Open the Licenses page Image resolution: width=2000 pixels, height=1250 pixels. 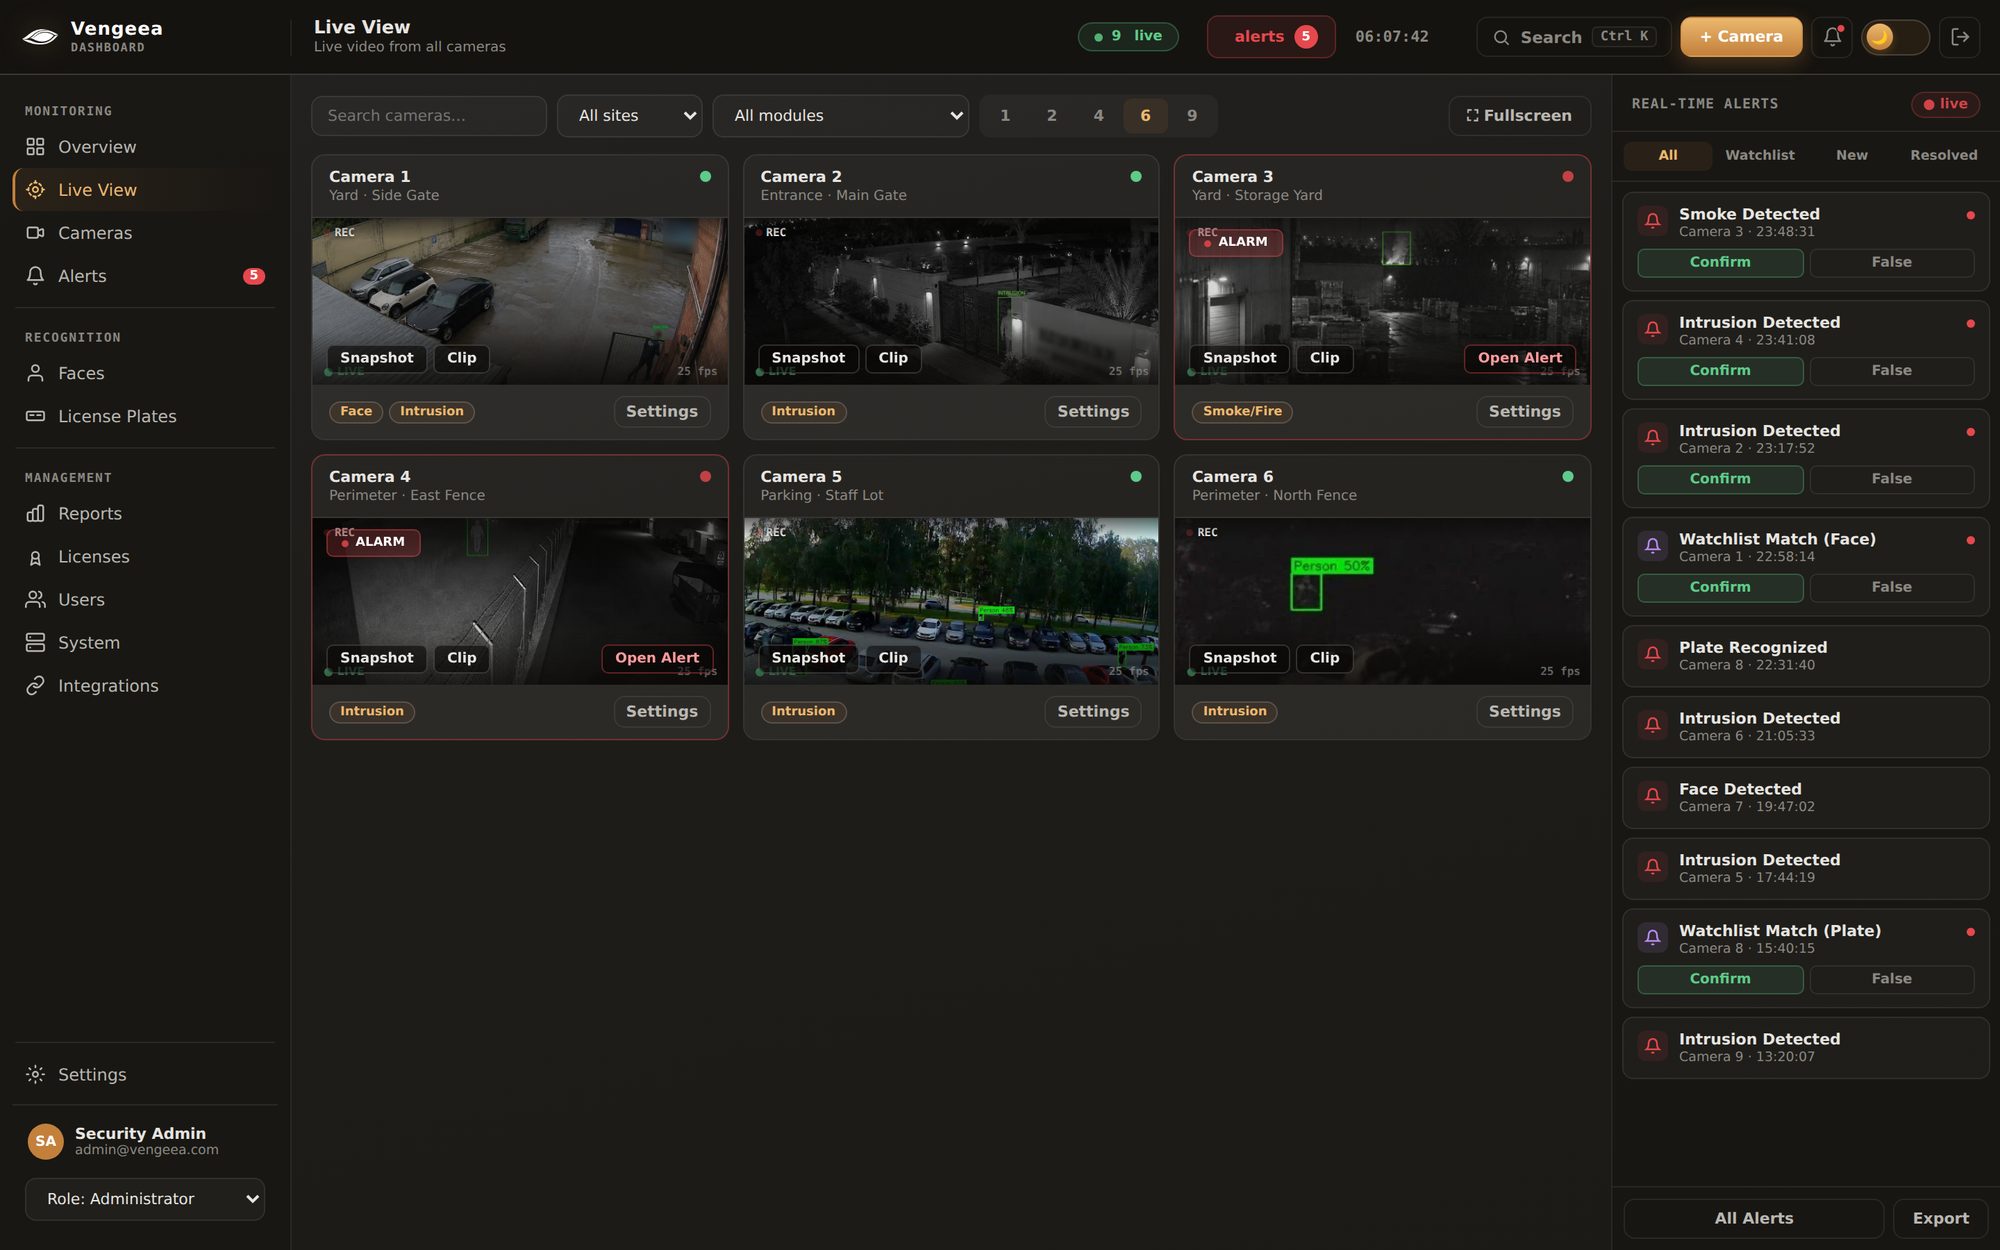145,556
